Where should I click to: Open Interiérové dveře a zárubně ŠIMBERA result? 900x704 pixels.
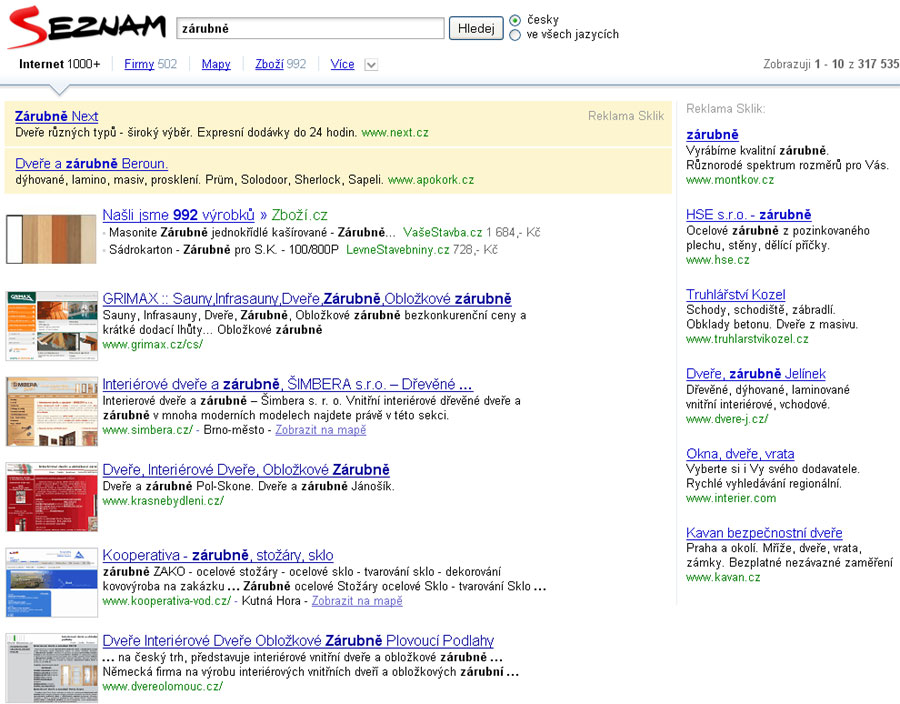(x=288, y=384)
